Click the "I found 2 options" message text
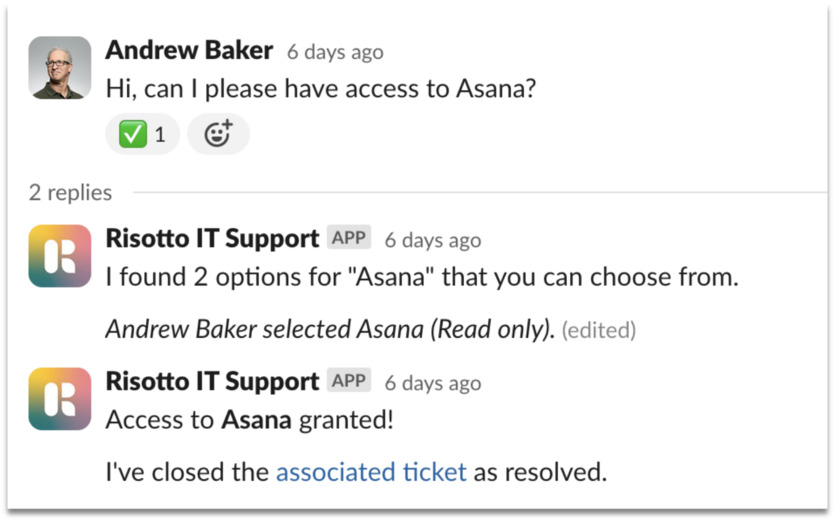The width and height of the screenshot is (840, 526). (x=422, y=277)
